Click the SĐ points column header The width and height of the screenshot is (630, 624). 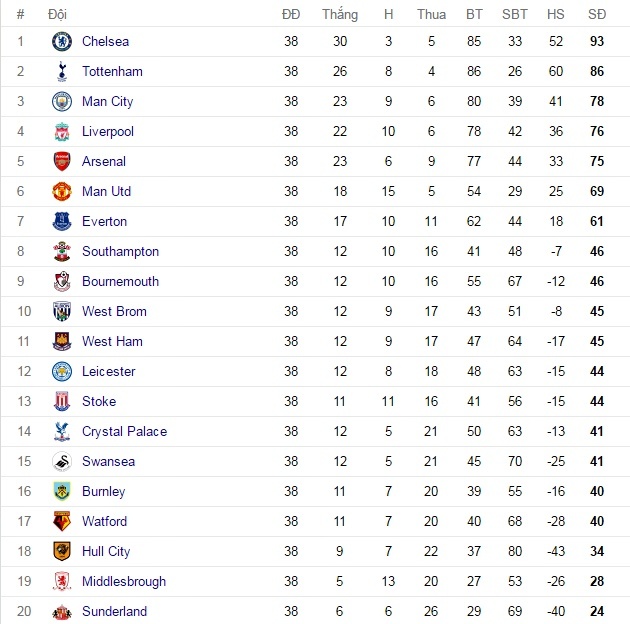tap(597, 15)
